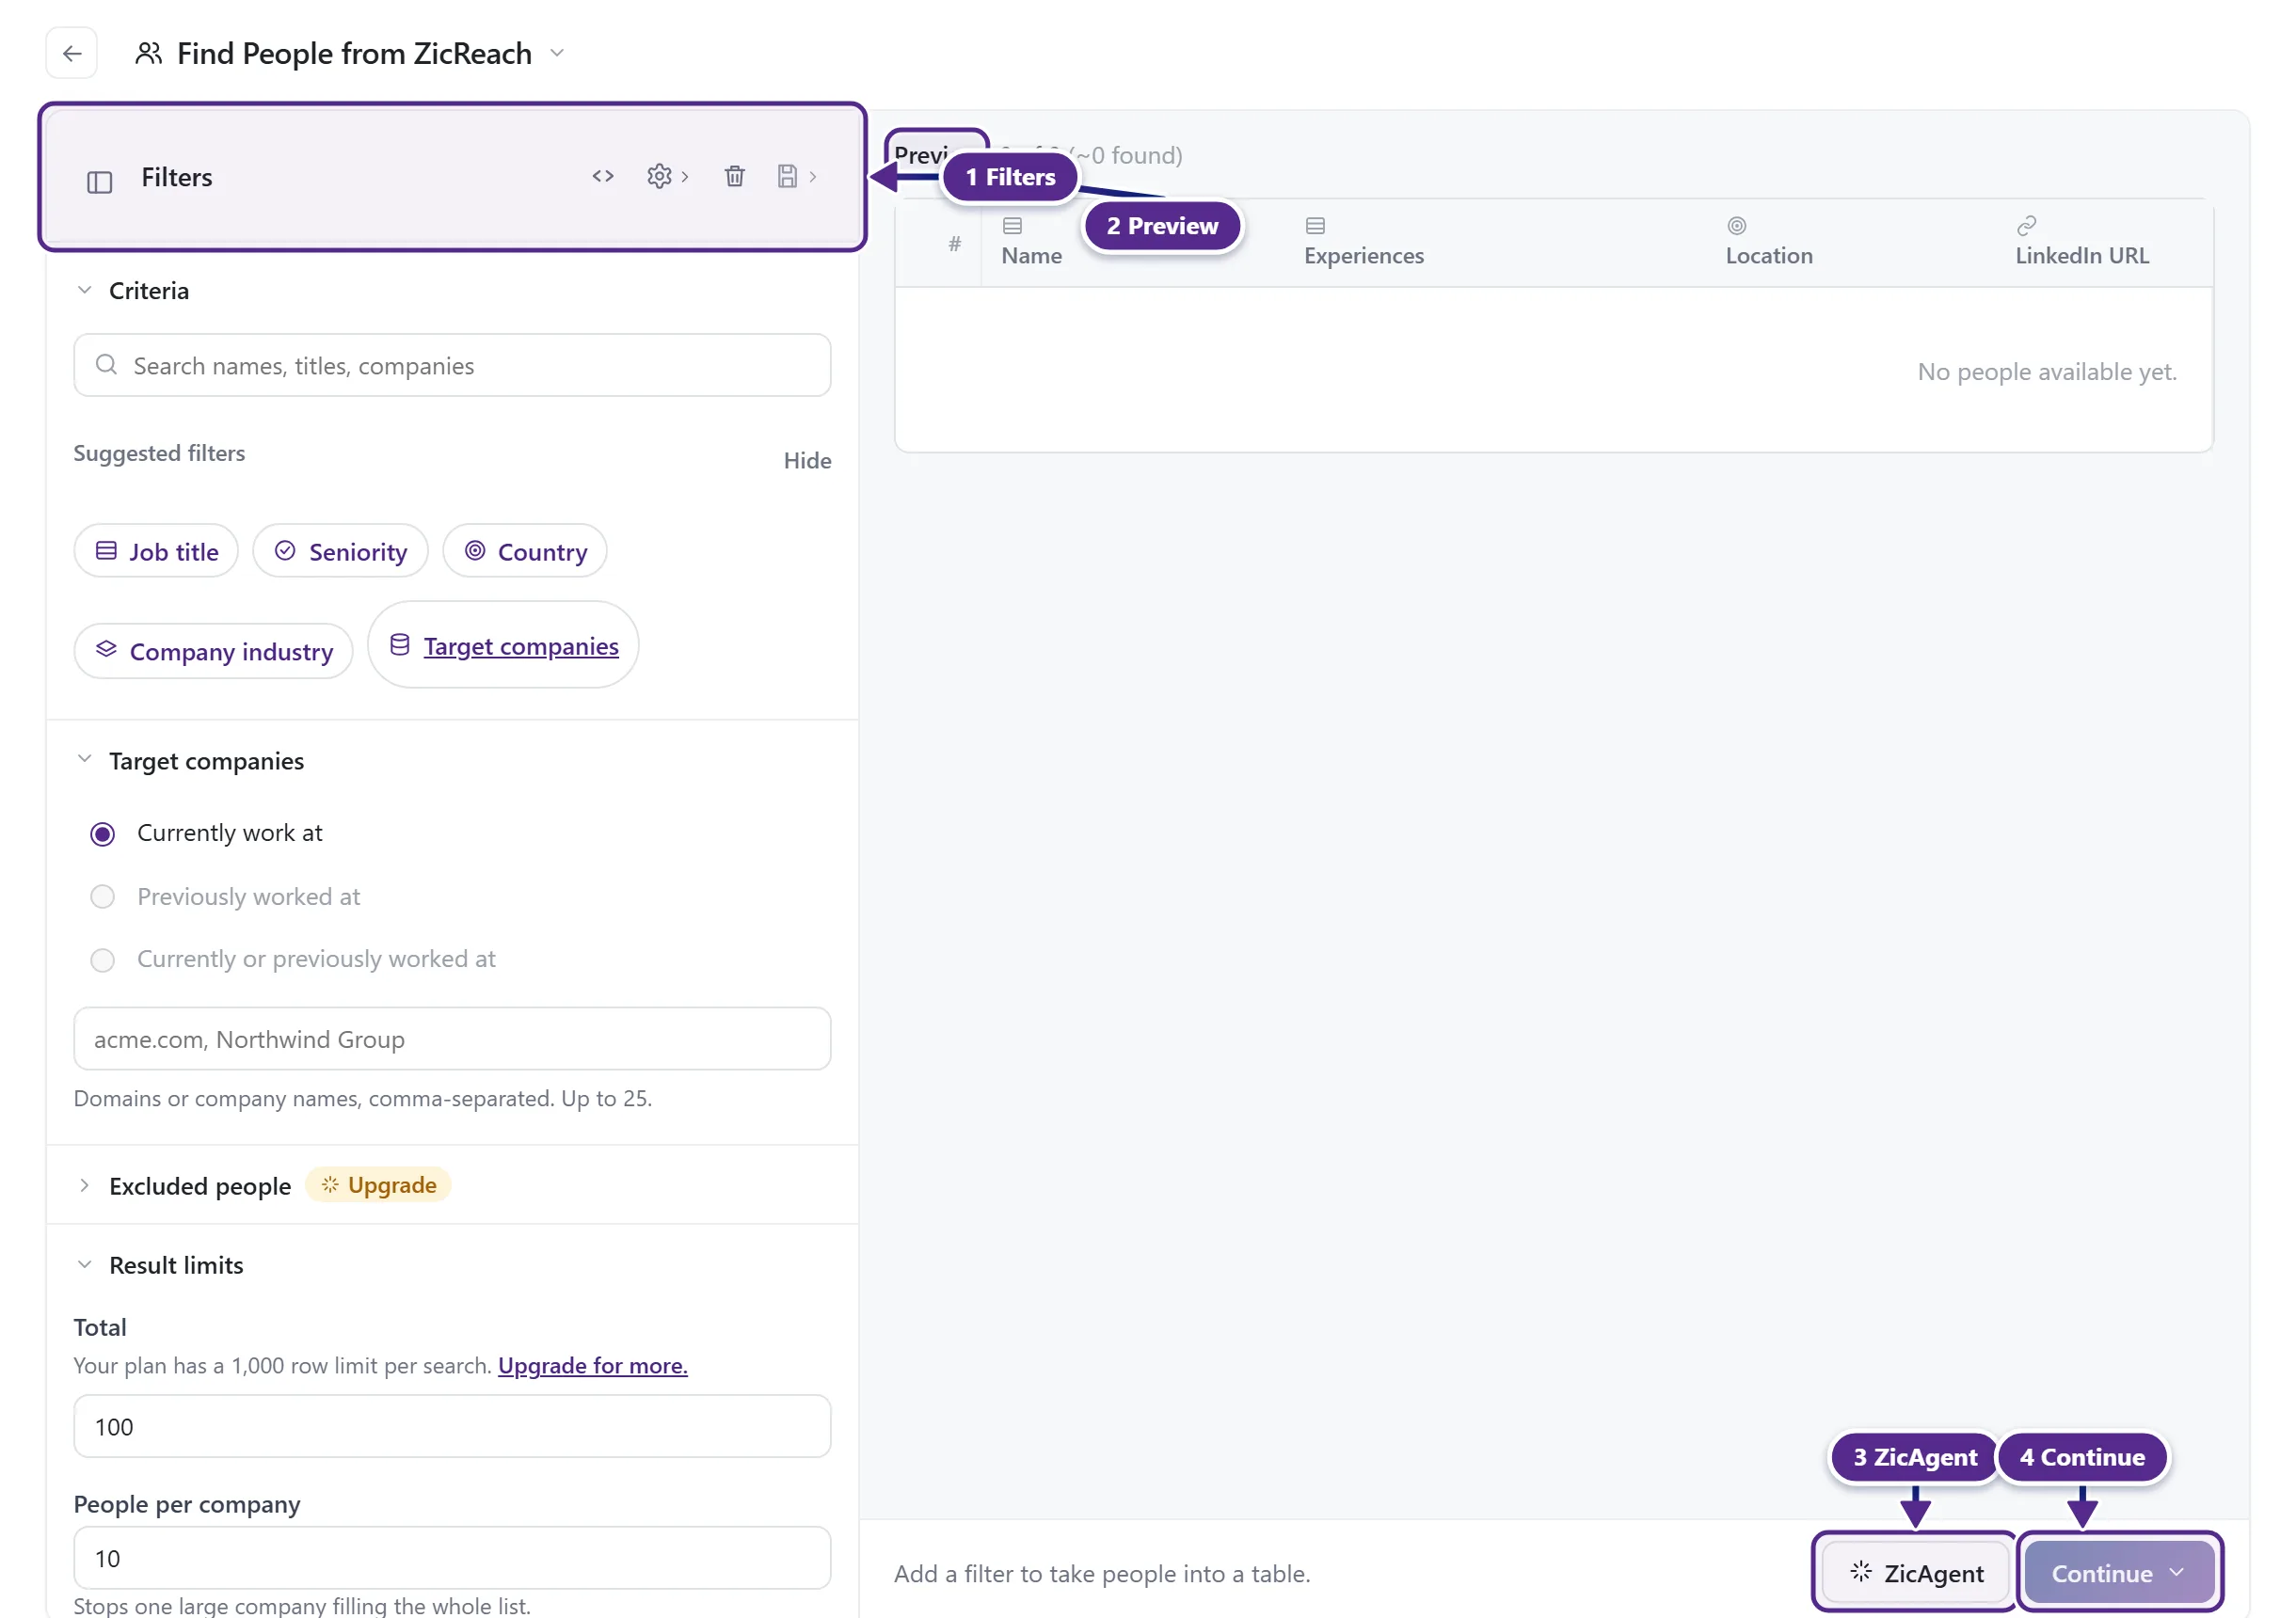2296x1618 pixels.
Task: Select the Target companies suggested filter
Action: pyautogui.click(x=503, y=645)
